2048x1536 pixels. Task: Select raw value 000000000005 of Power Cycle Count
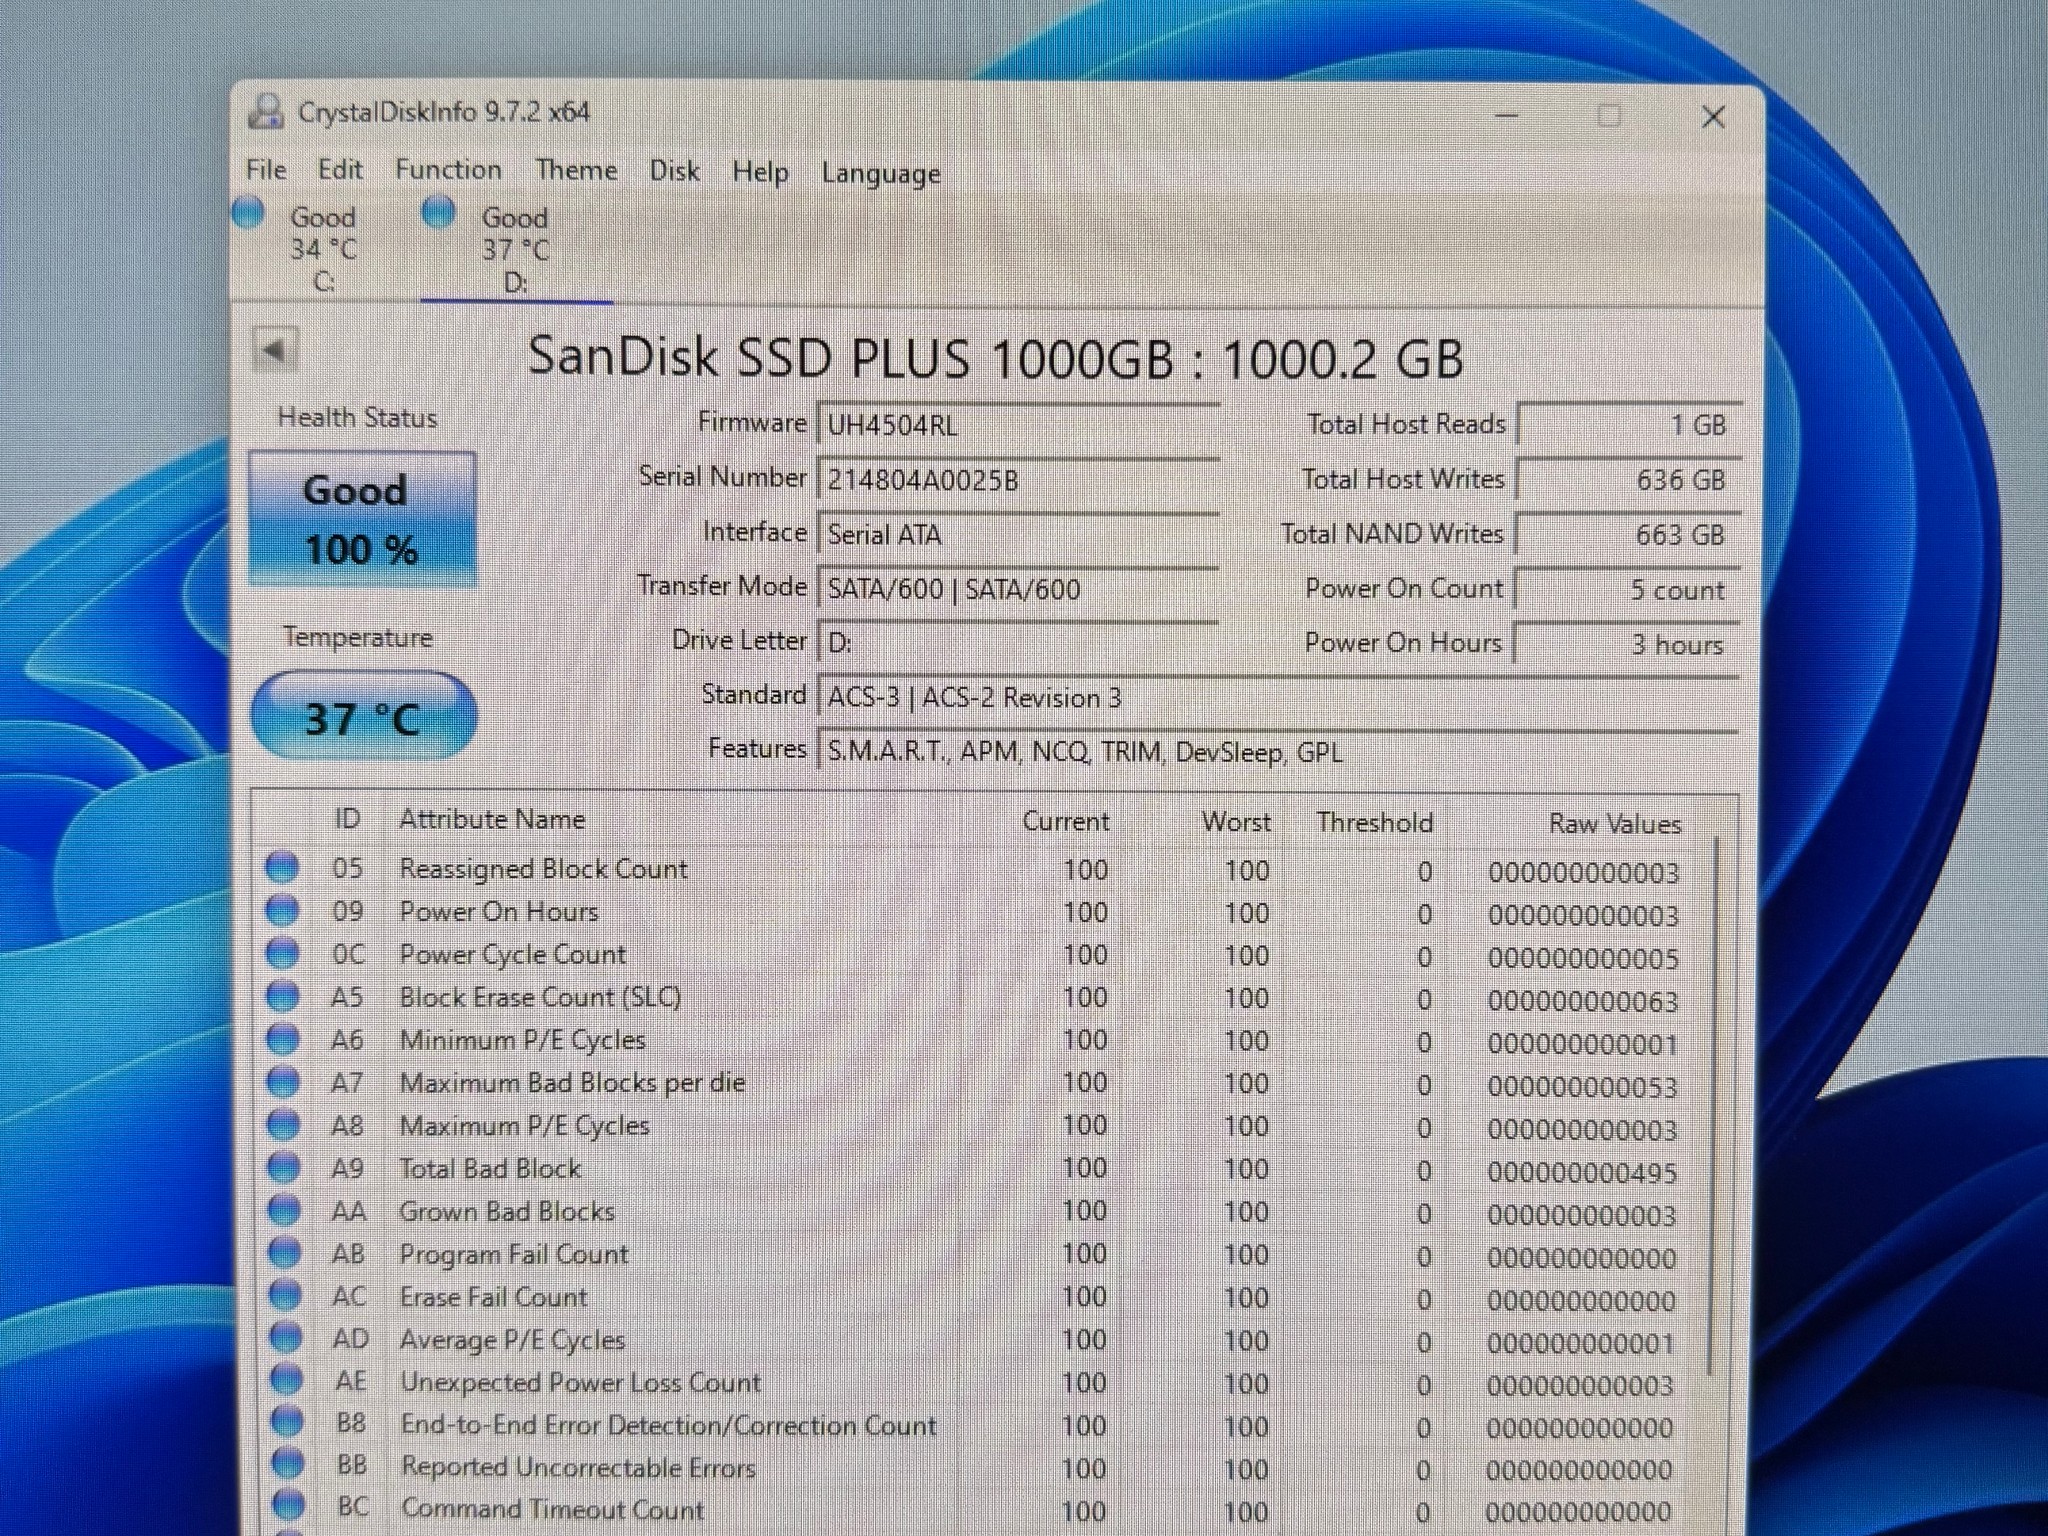click(1583, 958)
